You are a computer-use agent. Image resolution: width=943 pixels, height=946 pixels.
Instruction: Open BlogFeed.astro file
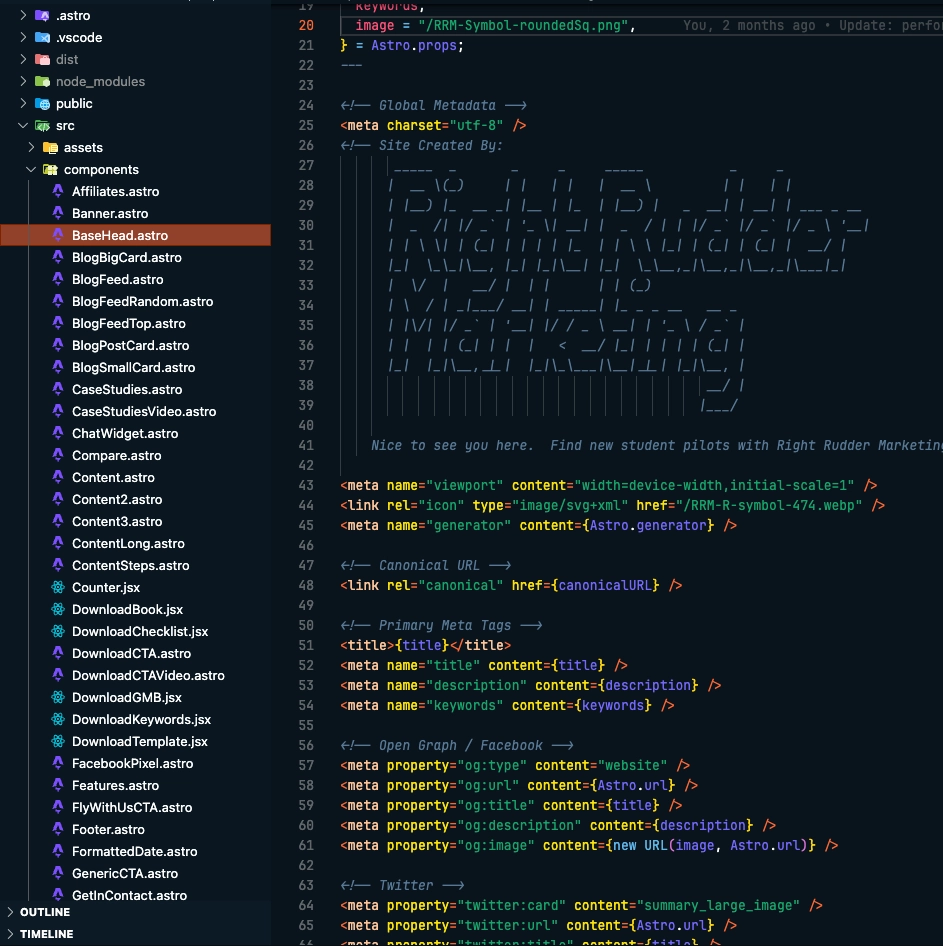118,279
